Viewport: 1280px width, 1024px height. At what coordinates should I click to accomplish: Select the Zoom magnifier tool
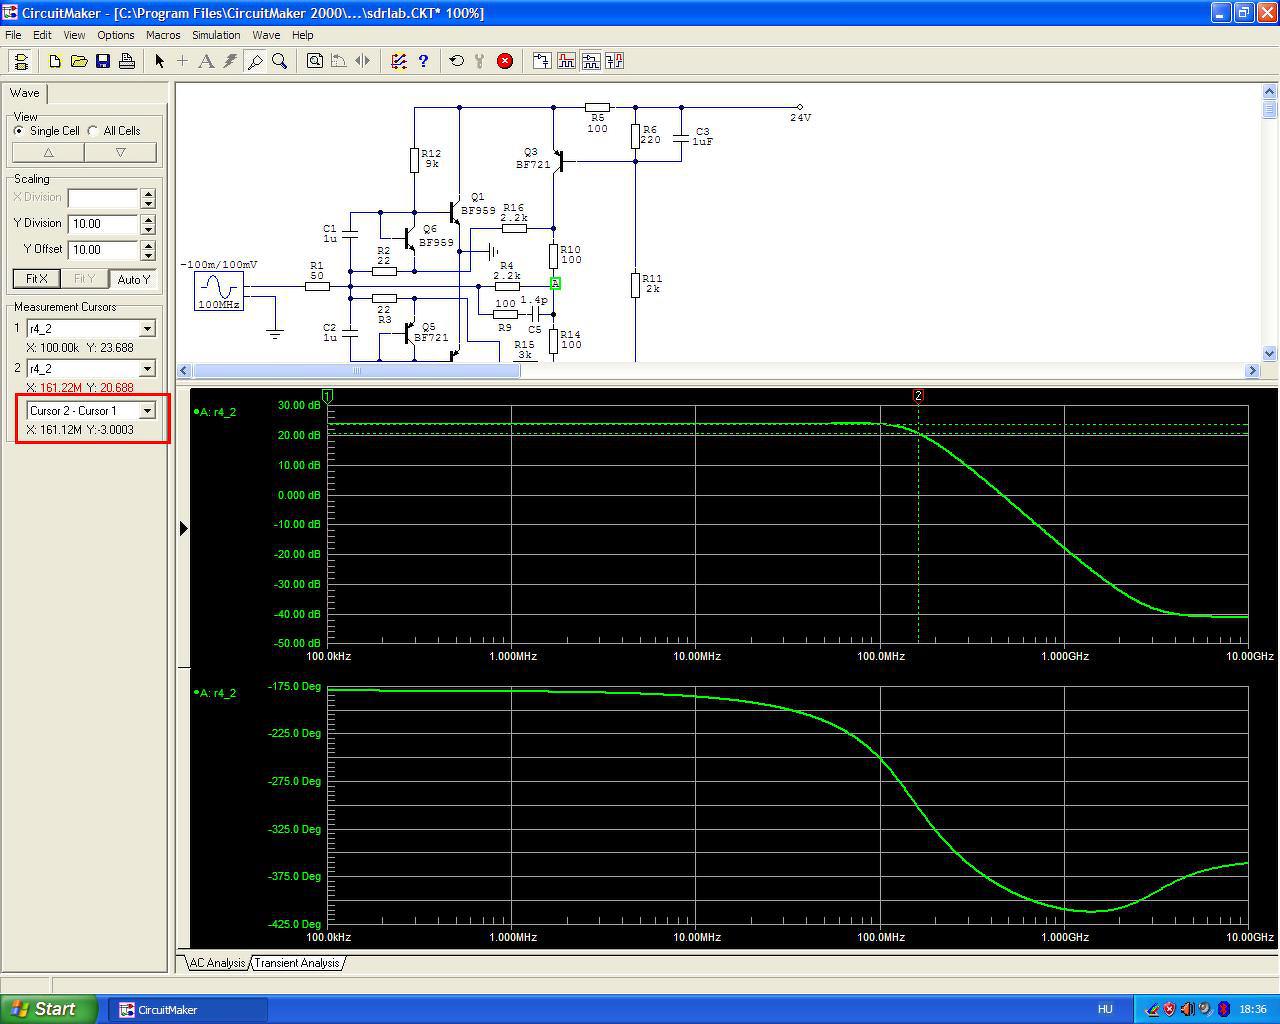coord(280,61)
